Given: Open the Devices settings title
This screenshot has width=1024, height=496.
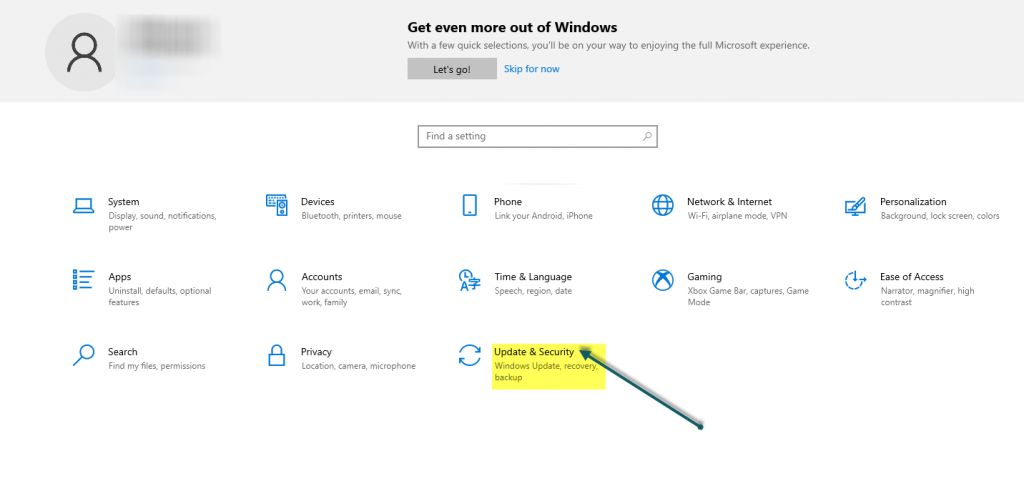Looking at the screenshot, I should click(317, 202).
